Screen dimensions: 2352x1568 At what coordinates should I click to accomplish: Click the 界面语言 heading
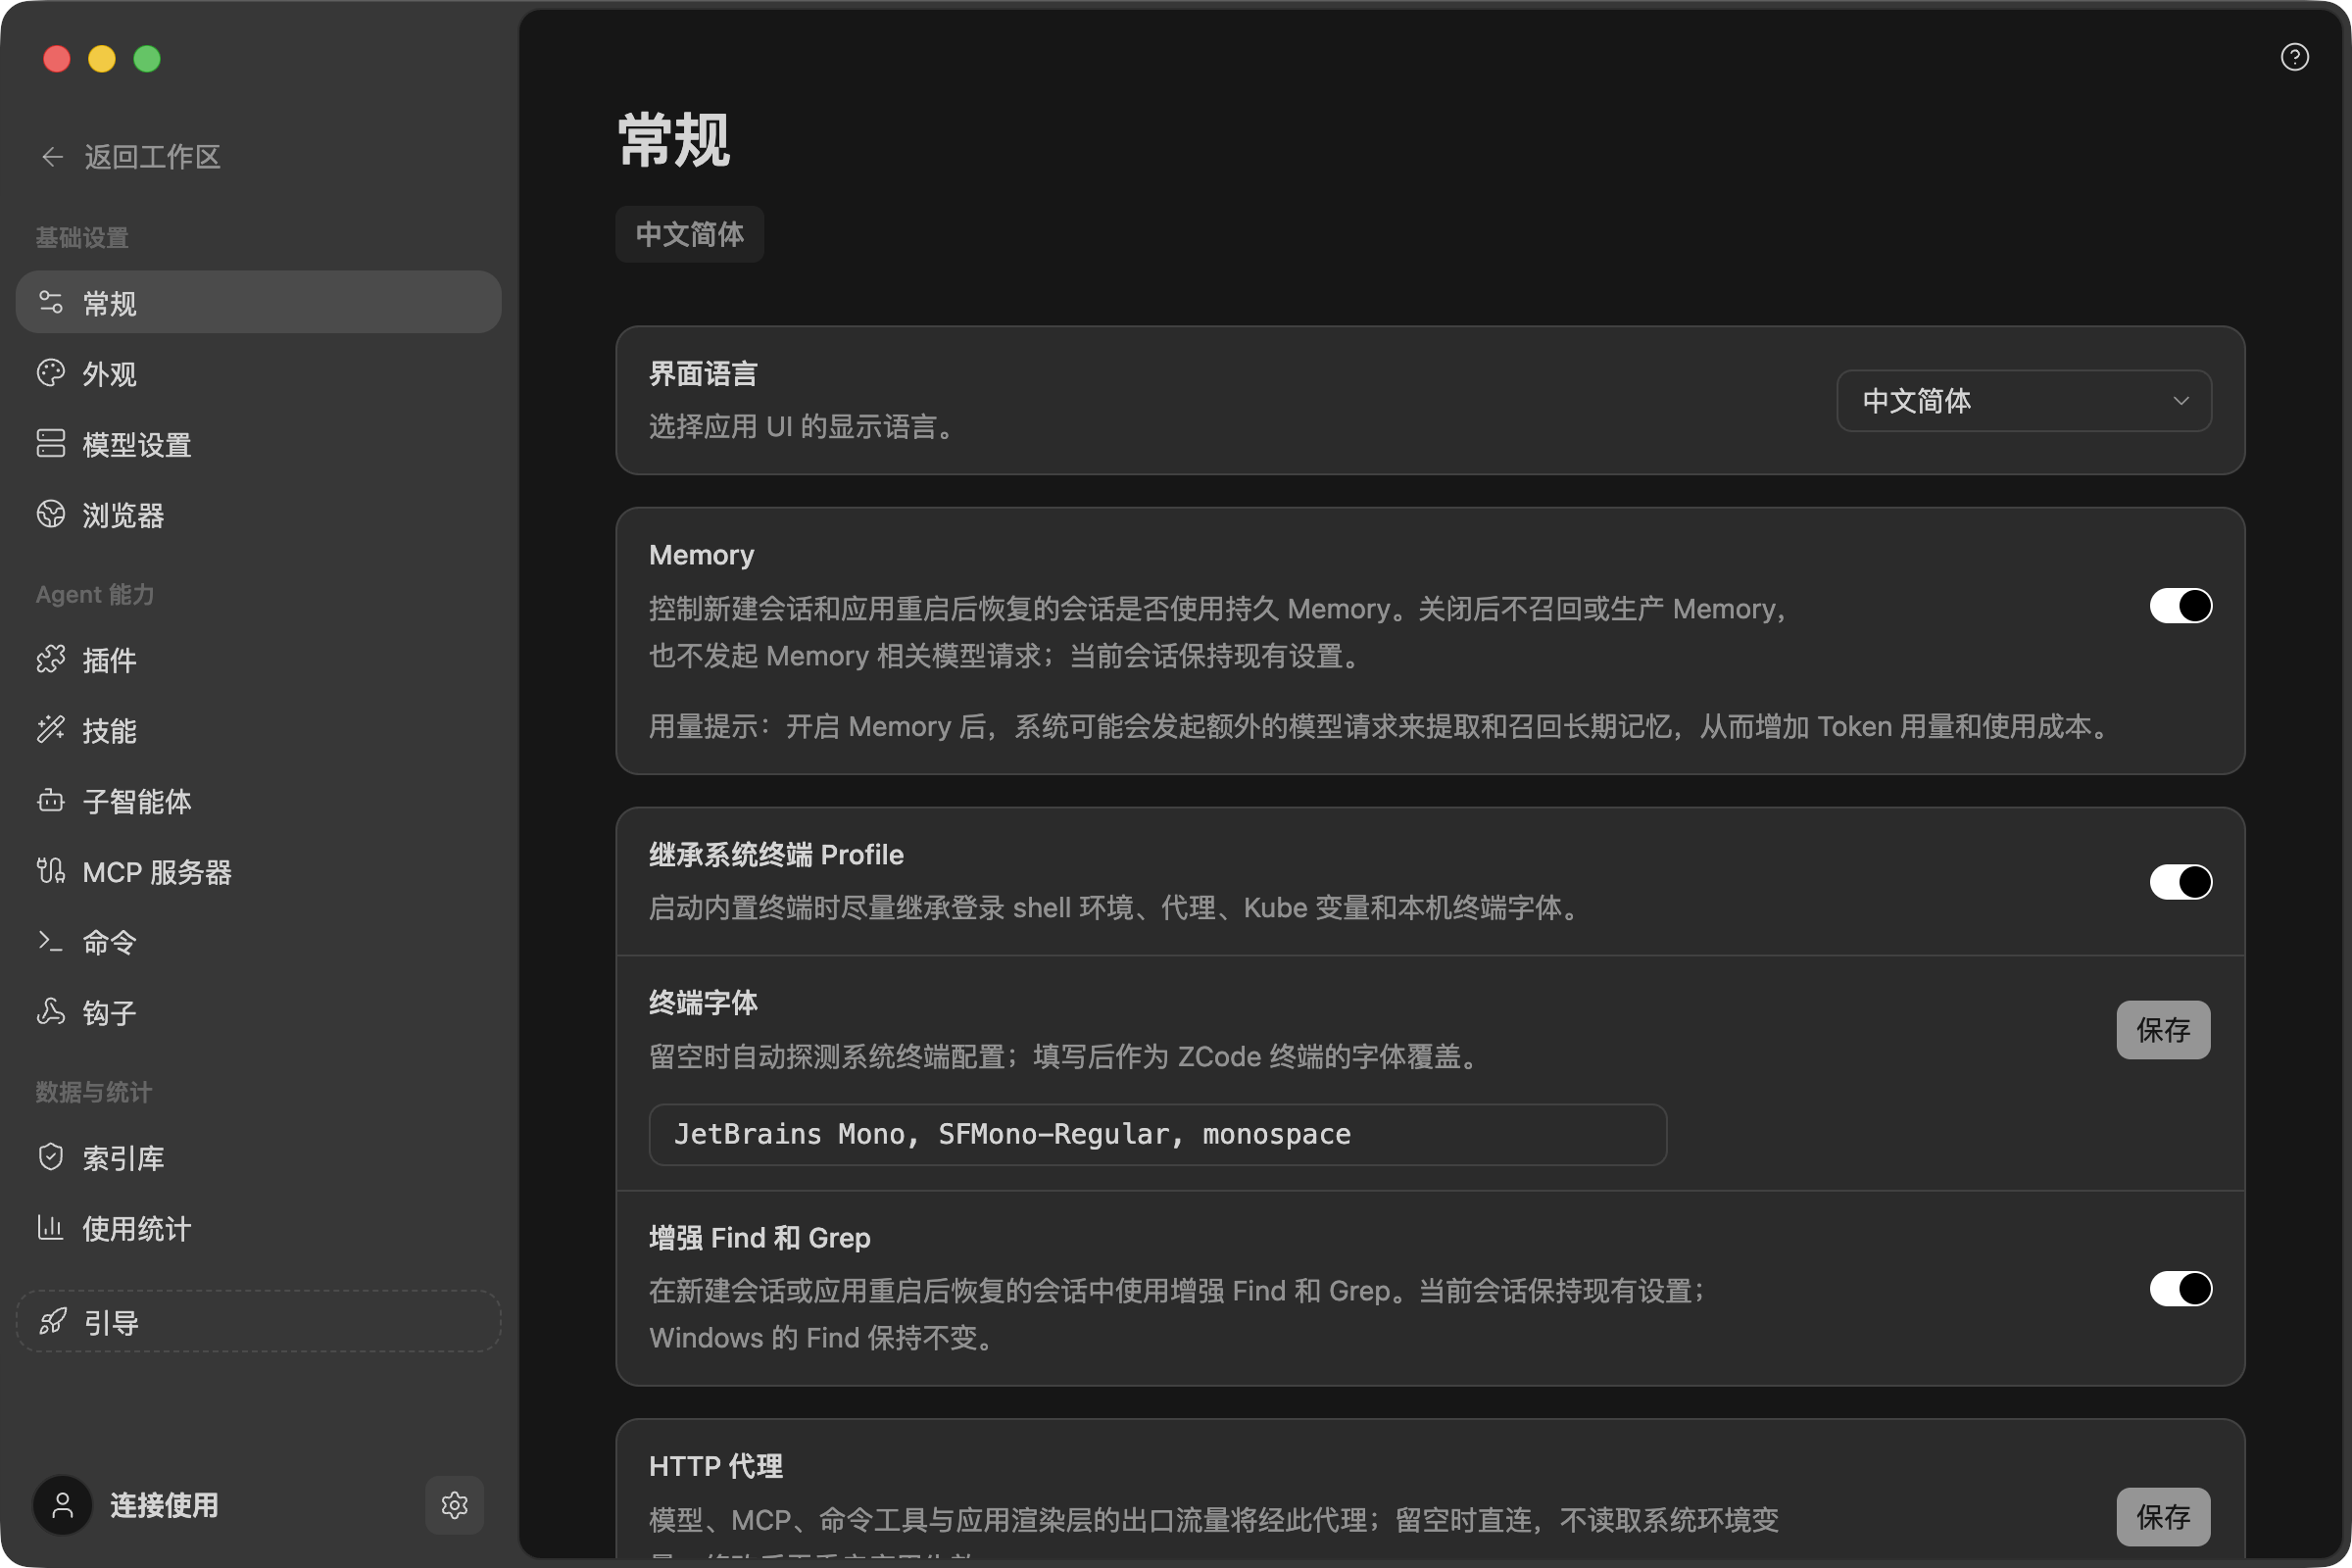pos(703,373)
